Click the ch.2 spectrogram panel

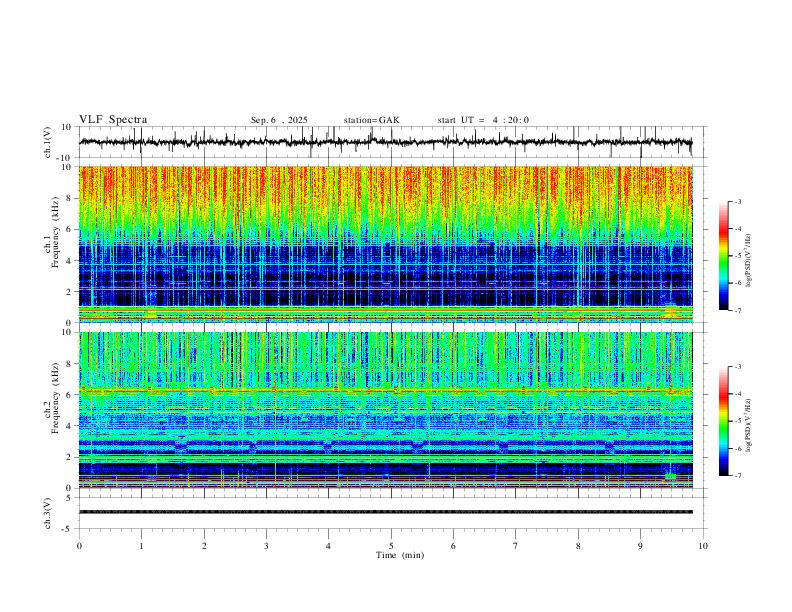pos(385,410)
